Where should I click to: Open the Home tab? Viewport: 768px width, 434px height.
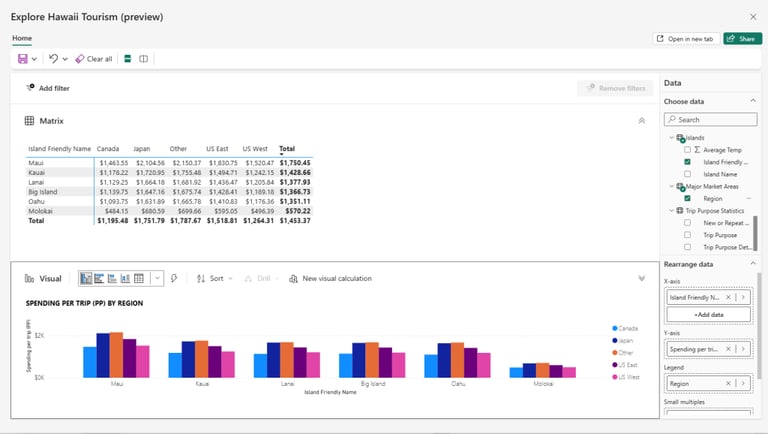[22, 38]
